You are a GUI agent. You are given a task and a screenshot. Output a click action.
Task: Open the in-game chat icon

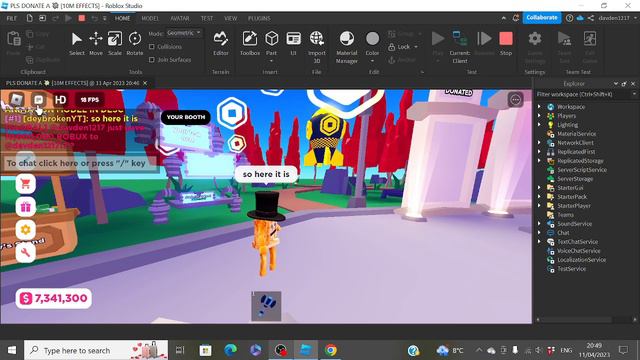[39, 99]
